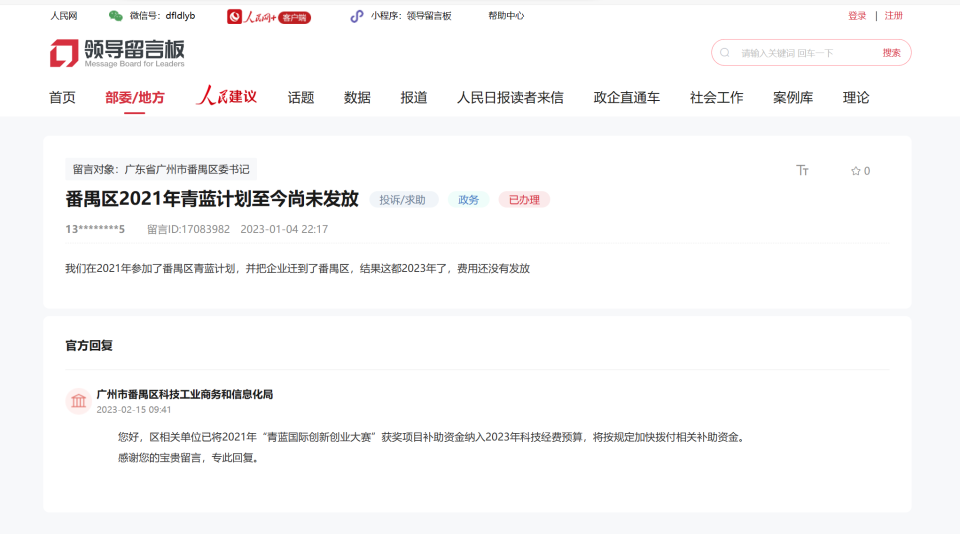Open the 话题 nav item

click(301, 97)
